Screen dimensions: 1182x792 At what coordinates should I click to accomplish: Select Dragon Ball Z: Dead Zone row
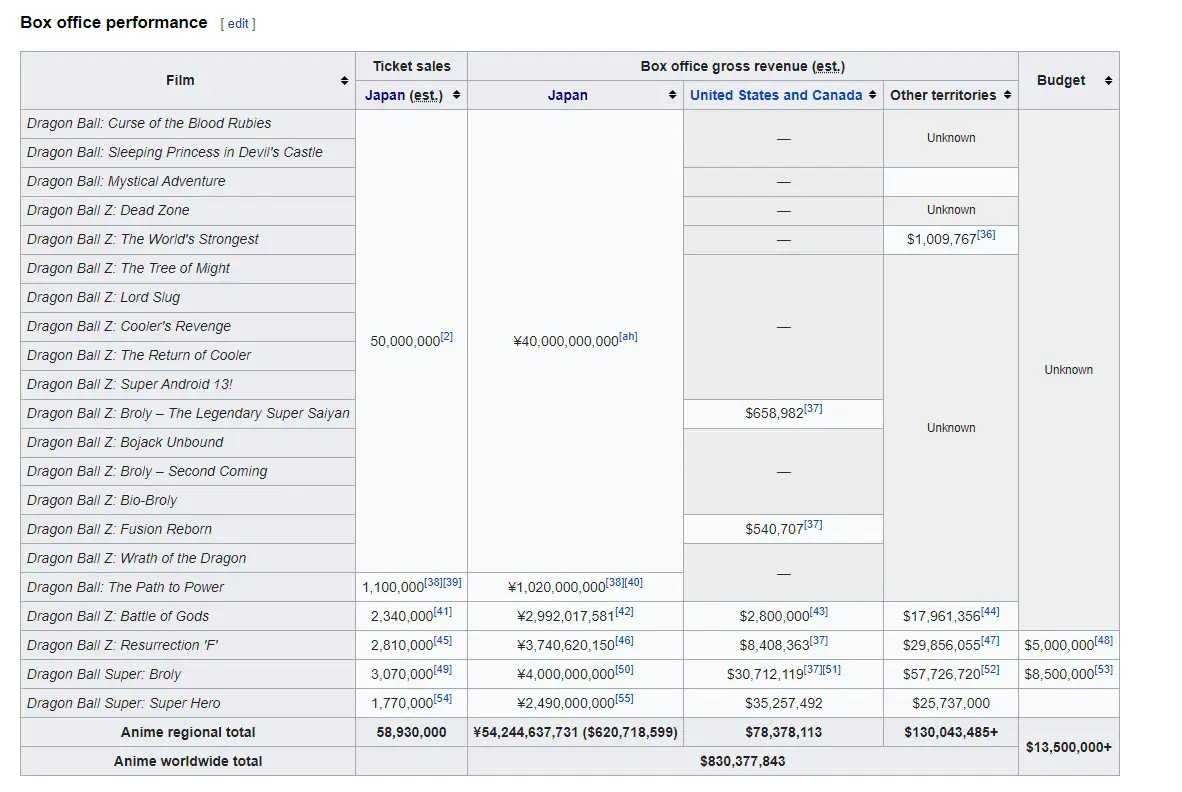point(188,210)
